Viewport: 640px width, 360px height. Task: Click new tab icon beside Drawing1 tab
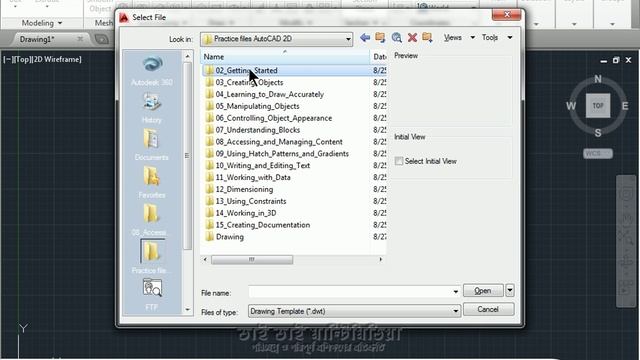[102, 39]
